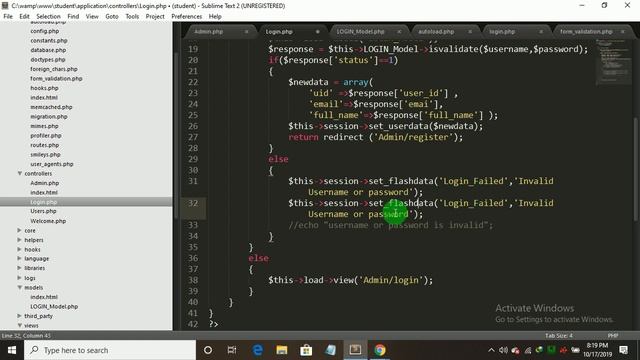Close the LOGIN_Model.php editor tab
Image resolution: width=640 pixels, height=360 pixels.
click(x=399, y=31)
